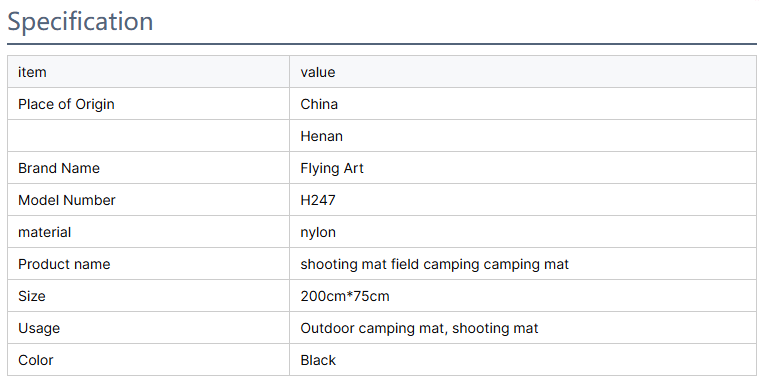Click the Place of Origin label
The height and width of the screenshot is (385, 765).
pos(66,104)
